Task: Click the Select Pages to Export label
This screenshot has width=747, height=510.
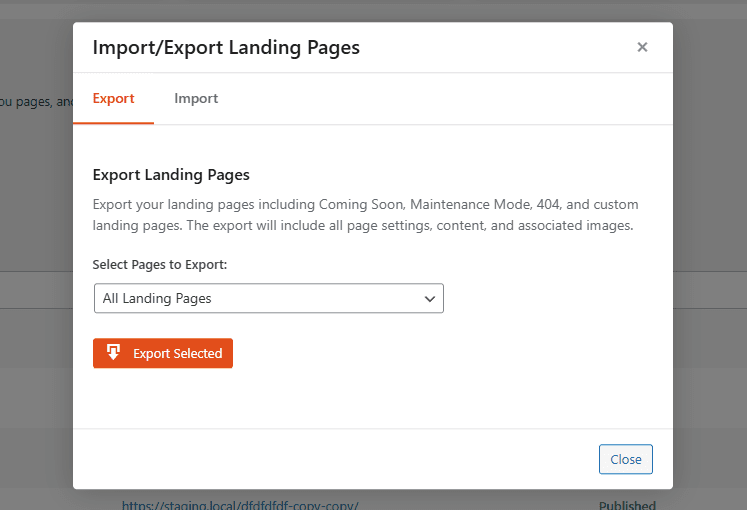Action: (160, 265)
